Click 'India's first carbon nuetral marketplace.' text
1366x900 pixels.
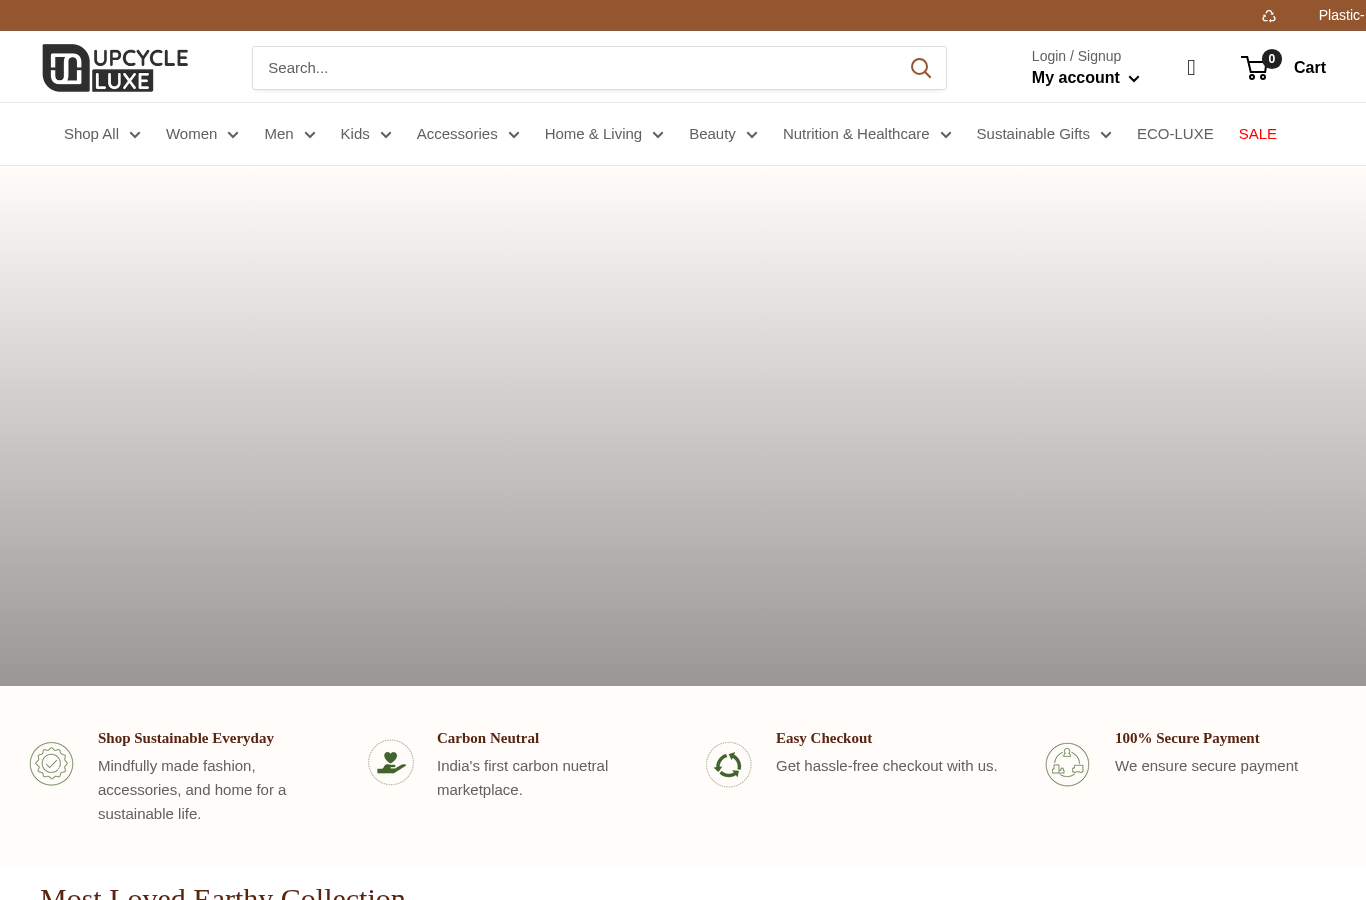click(x=522, y=778)
